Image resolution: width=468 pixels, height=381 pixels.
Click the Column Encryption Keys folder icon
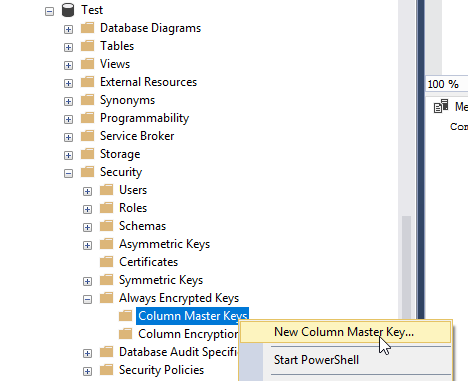click(126, 334)
